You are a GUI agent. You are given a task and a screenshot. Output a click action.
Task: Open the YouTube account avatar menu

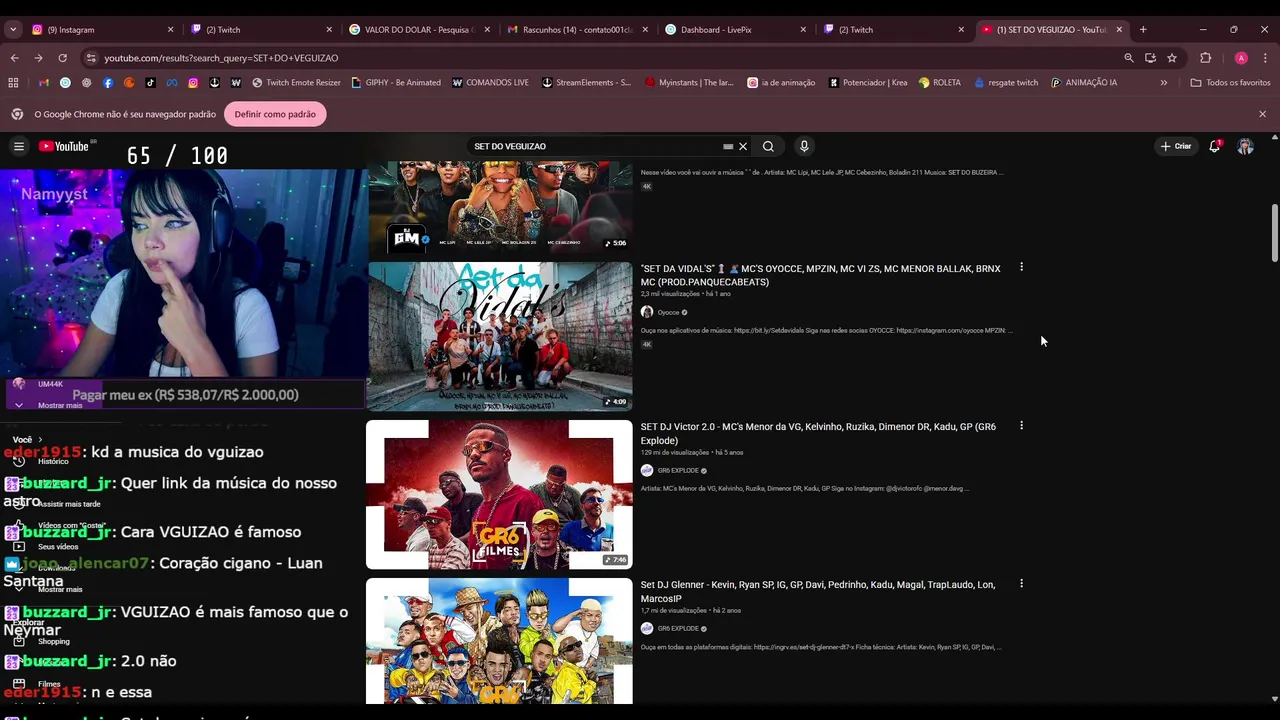(1245, 146)
